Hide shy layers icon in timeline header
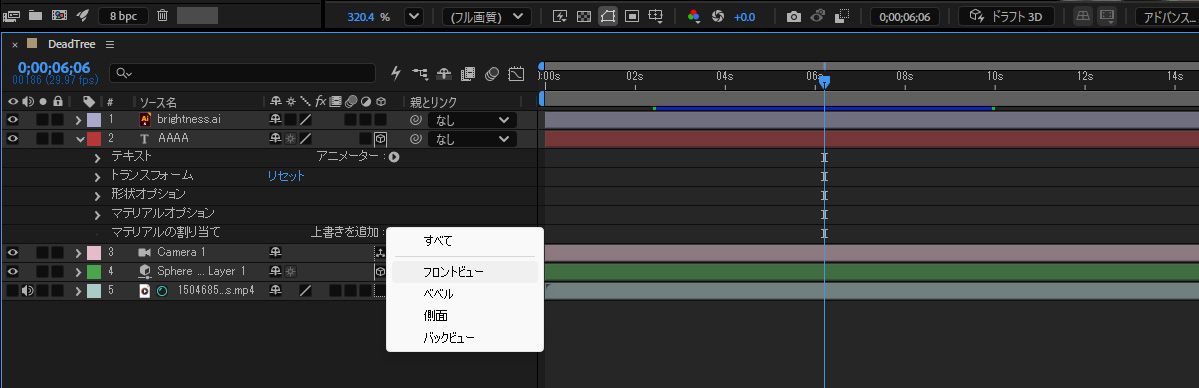This screenshot has width=1199, height=388. click(x=444, y=73)
